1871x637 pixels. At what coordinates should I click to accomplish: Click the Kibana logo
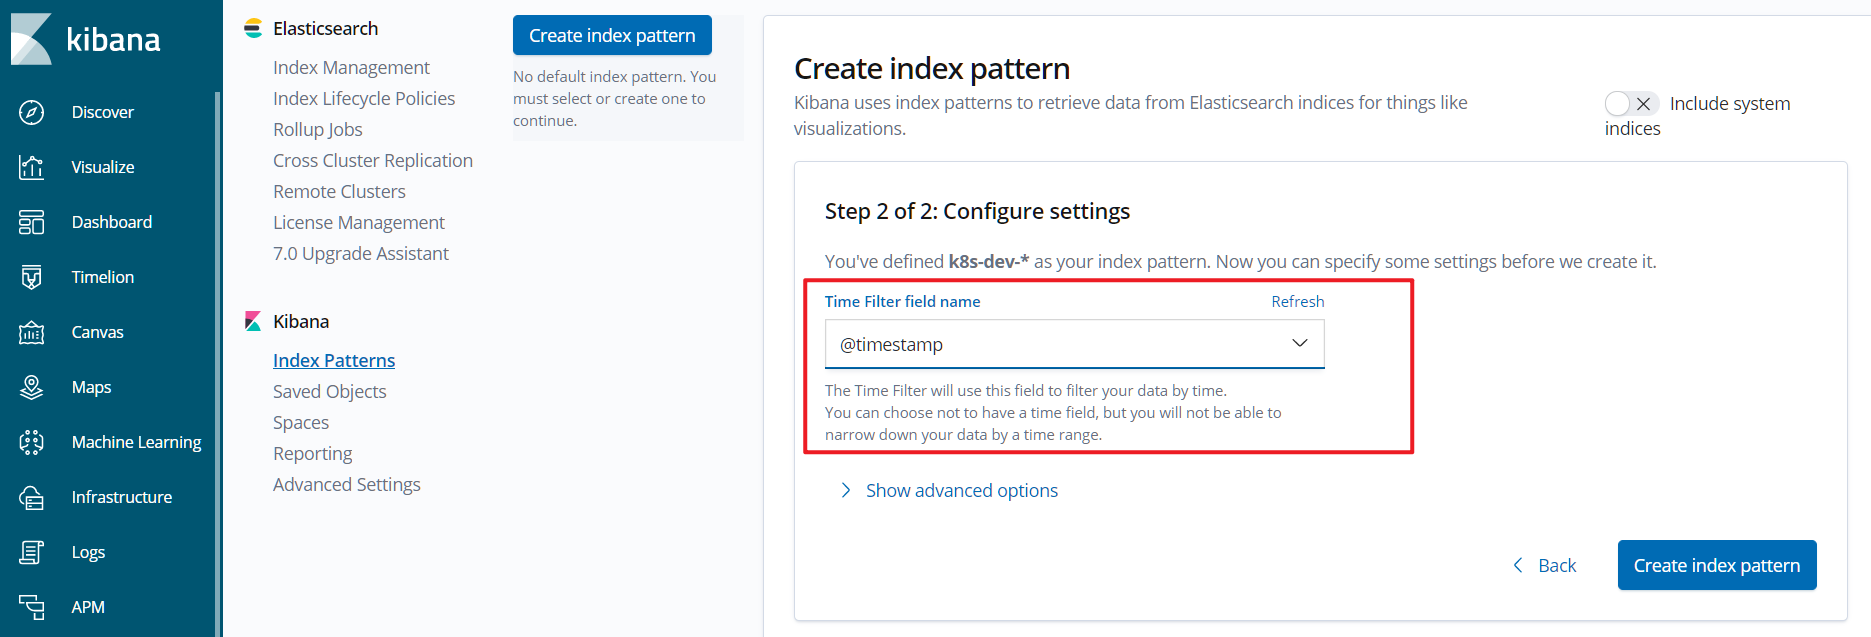click(x=32, y=39)
